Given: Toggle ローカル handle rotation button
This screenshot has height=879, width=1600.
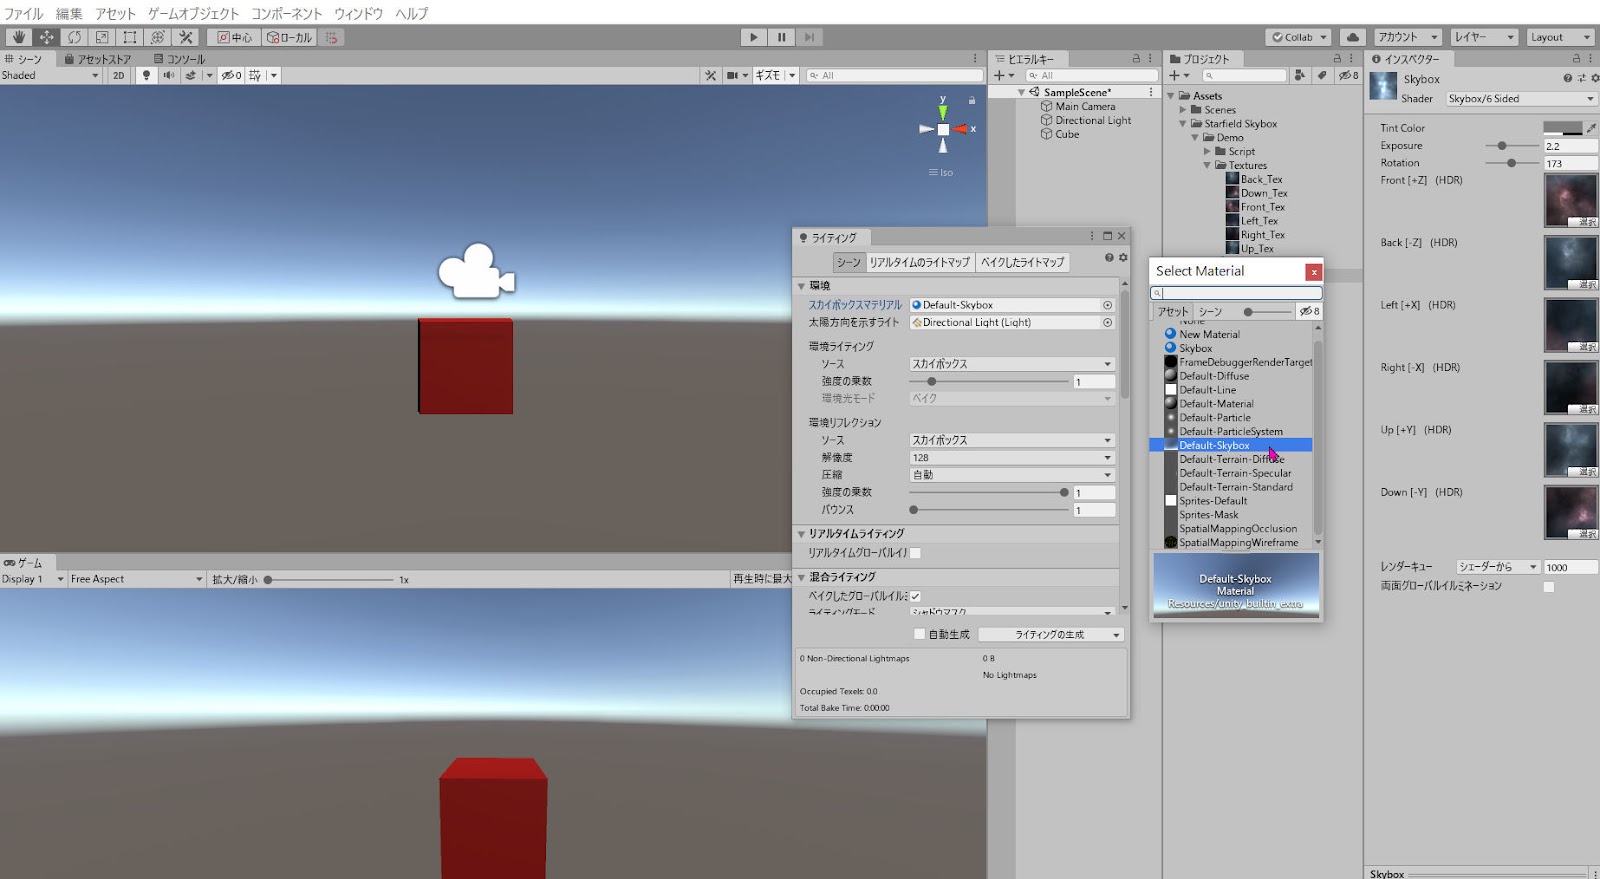Looking at the screenshot, I should coord(290,37).
